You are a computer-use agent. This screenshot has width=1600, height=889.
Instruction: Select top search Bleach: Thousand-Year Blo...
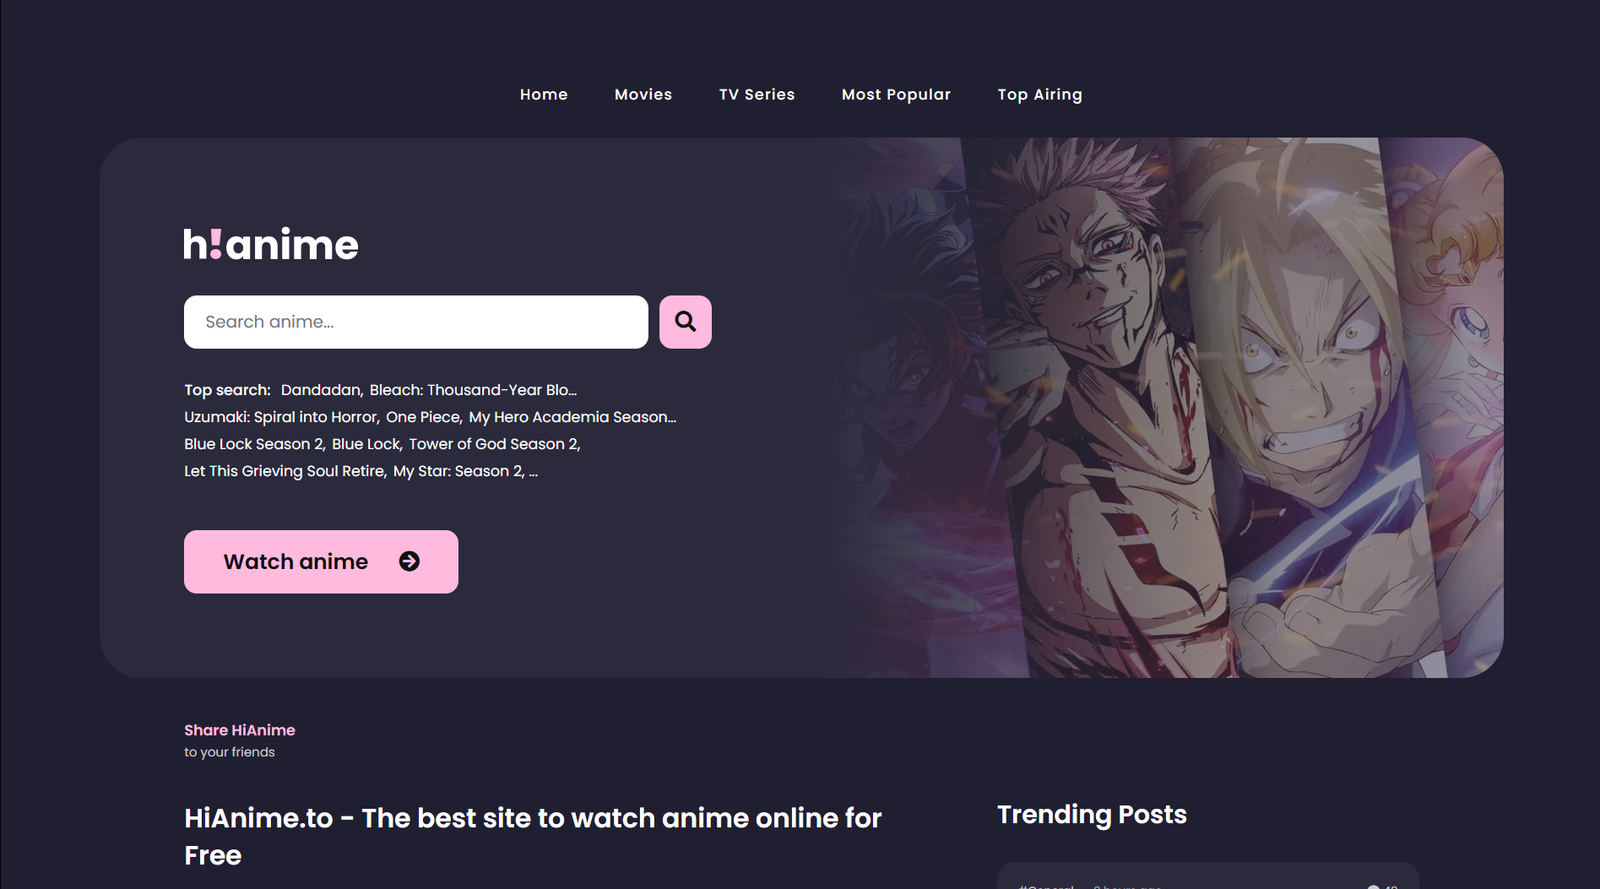click(473, 390)
